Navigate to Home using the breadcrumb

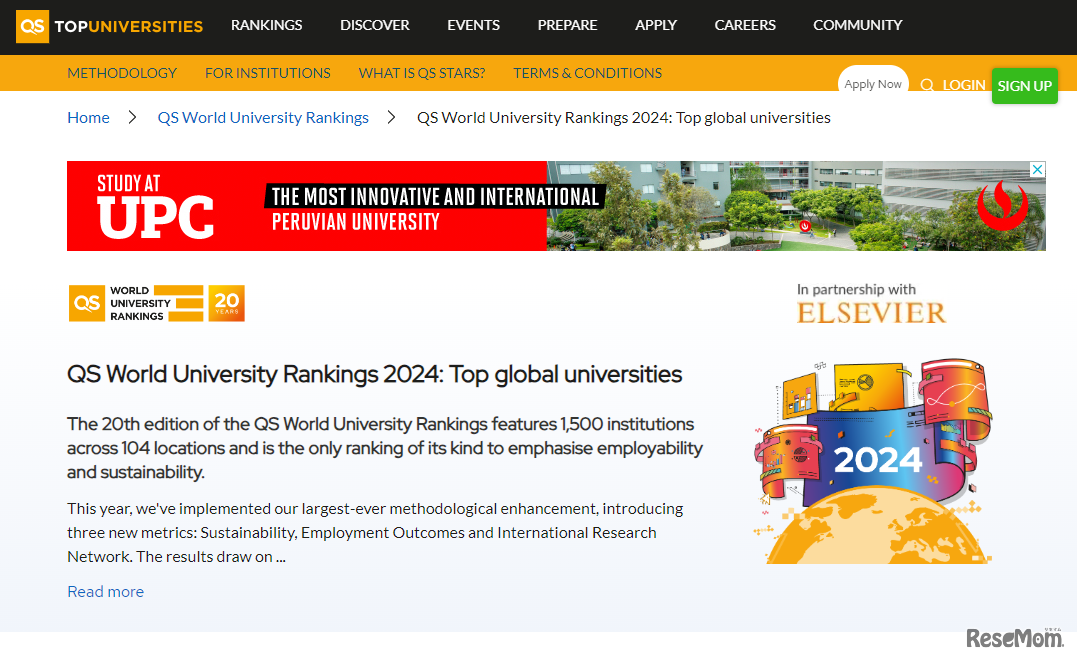[x=88, y=117]
